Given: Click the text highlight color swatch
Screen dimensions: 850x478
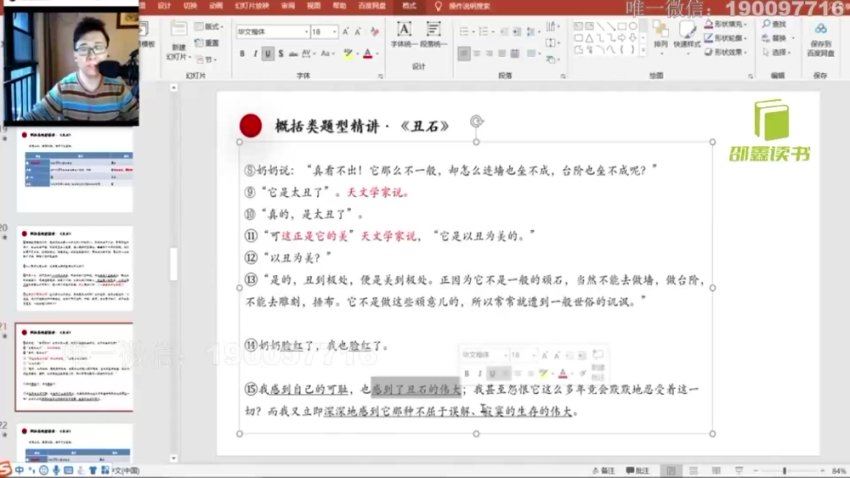Looking at the screenshot, I should 349,54.
